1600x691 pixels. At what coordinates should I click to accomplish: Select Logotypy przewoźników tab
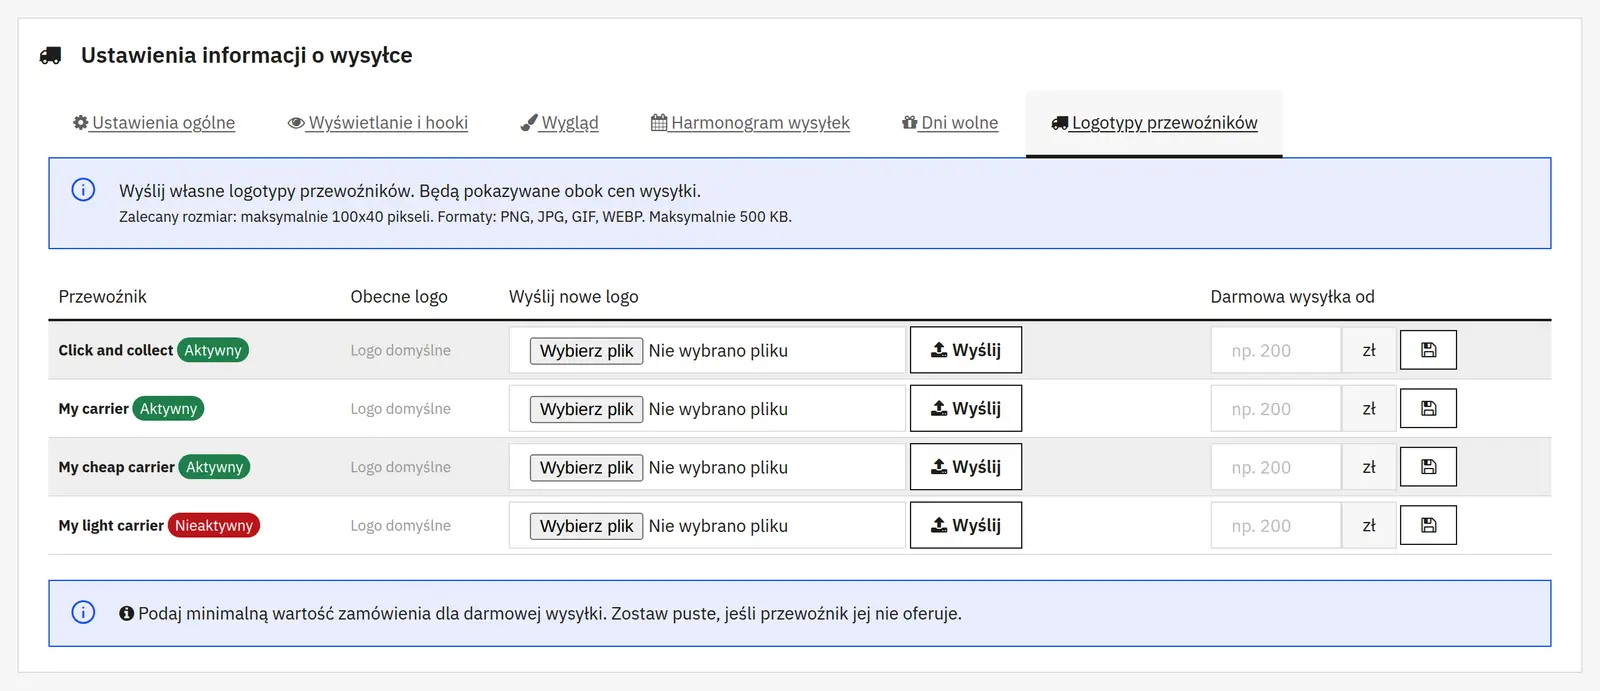point(1154,123)
